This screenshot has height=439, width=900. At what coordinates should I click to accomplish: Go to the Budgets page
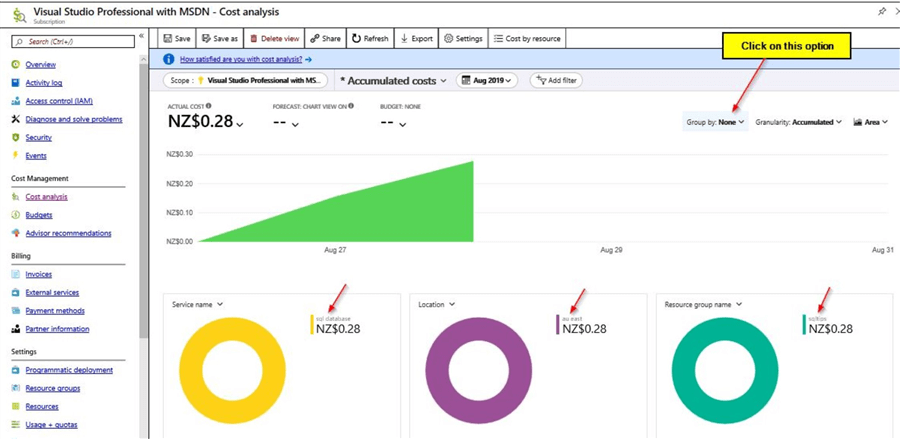click(x=39, y=215)
